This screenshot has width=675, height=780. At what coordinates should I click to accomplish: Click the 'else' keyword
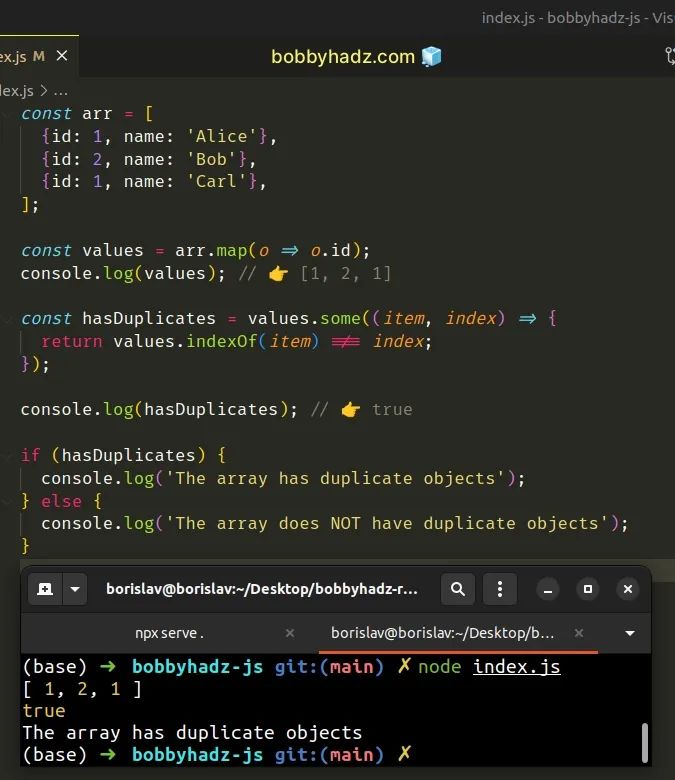point(61,501)
